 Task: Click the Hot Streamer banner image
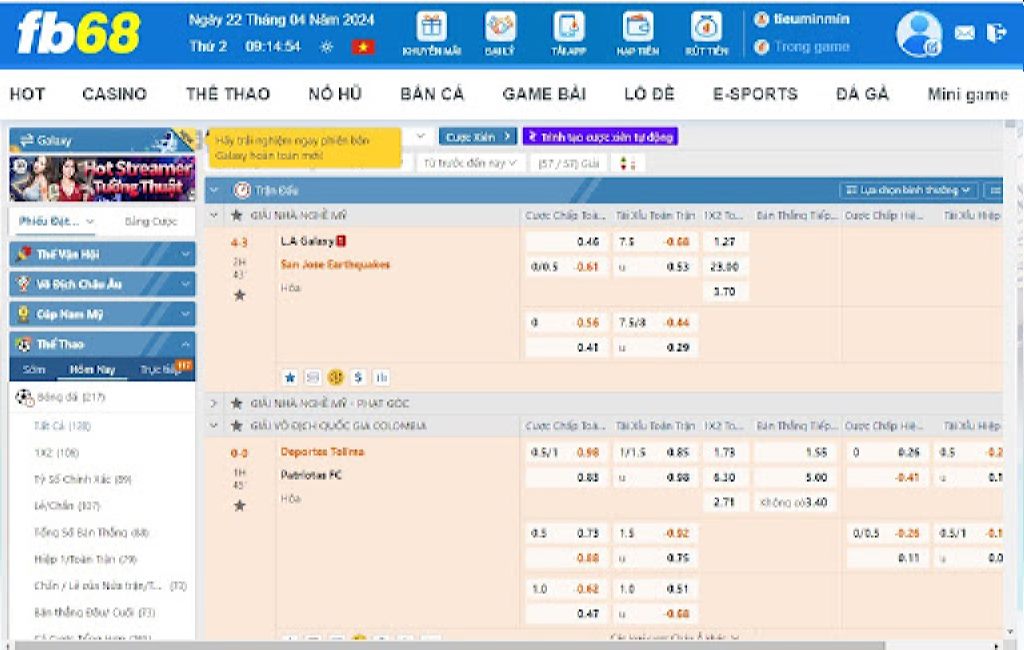[x=102, y=179]
